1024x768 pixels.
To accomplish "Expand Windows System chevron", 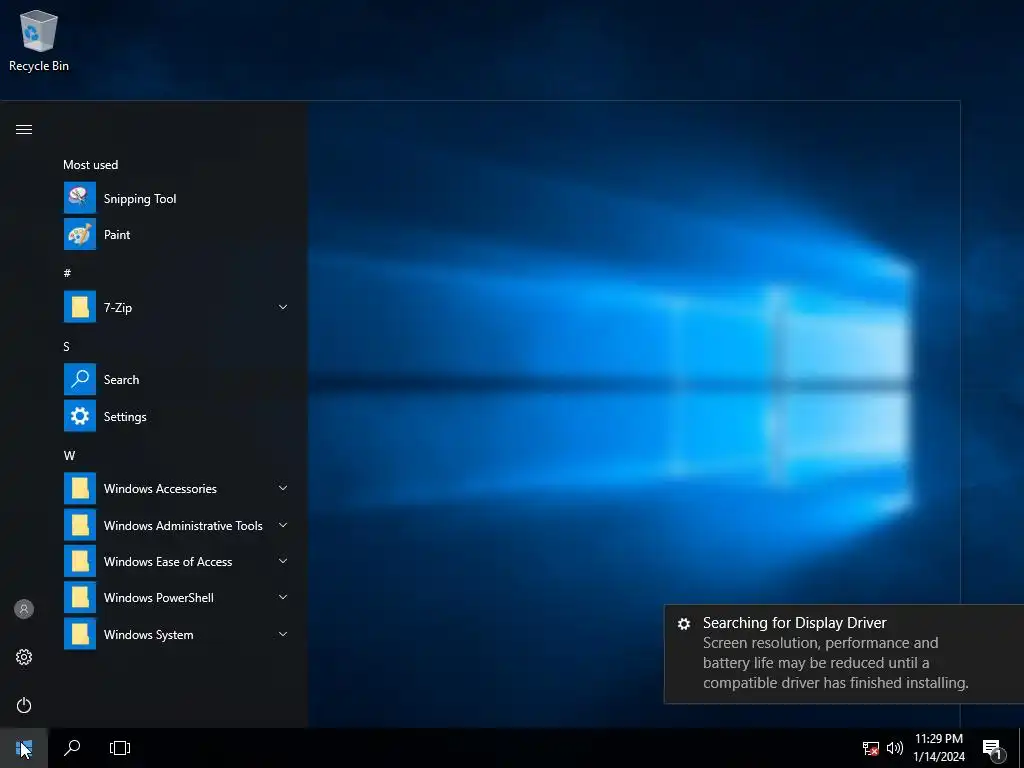I will tap(283, 634).
